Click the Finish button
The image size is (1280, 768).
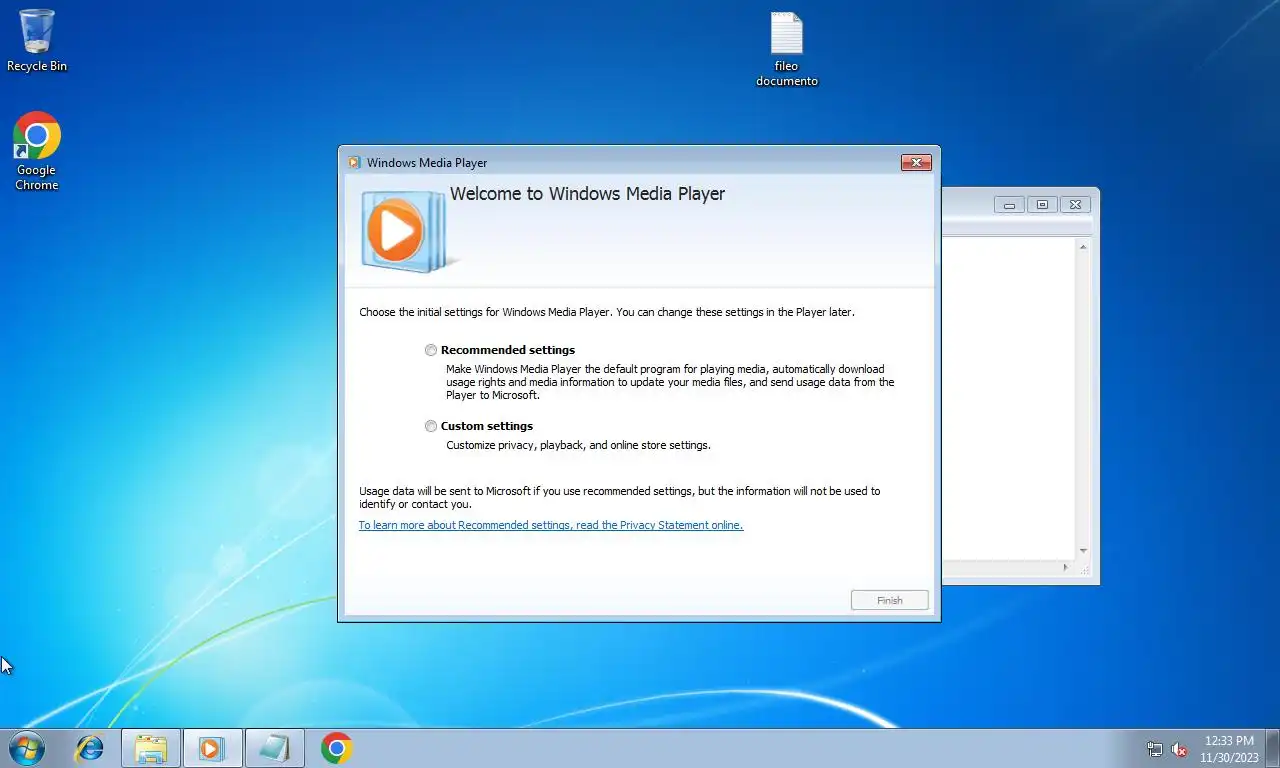pyautogui.click(x=890, y=600)
